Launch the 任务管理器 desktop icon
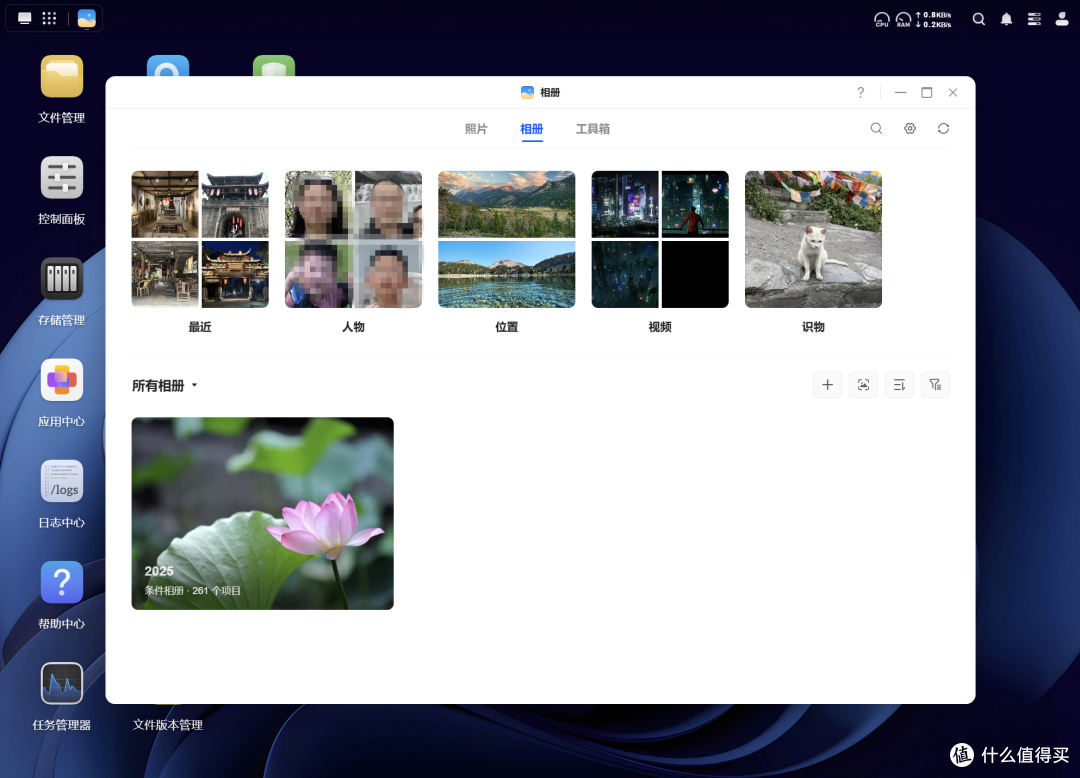This screenshot has height=778, width=1080. 61,684
